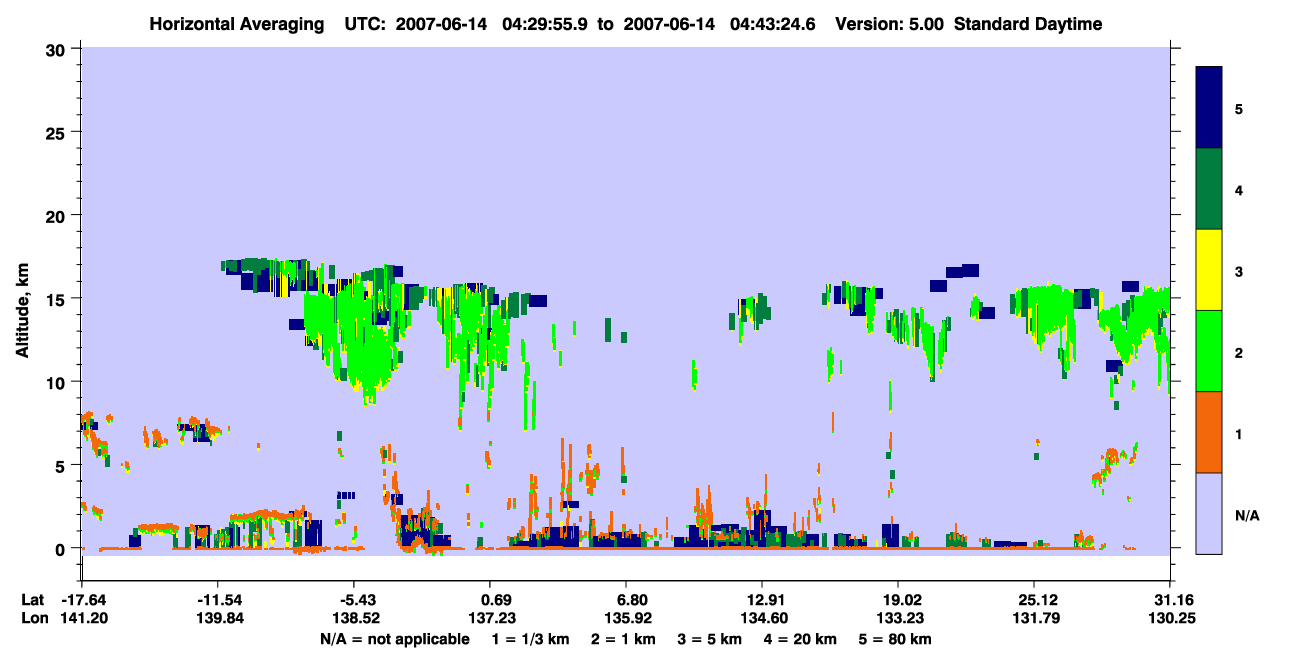Viewport: 1300px width, 667px height.
Task: Click the longitude value '139.84'
Action: 222,618
